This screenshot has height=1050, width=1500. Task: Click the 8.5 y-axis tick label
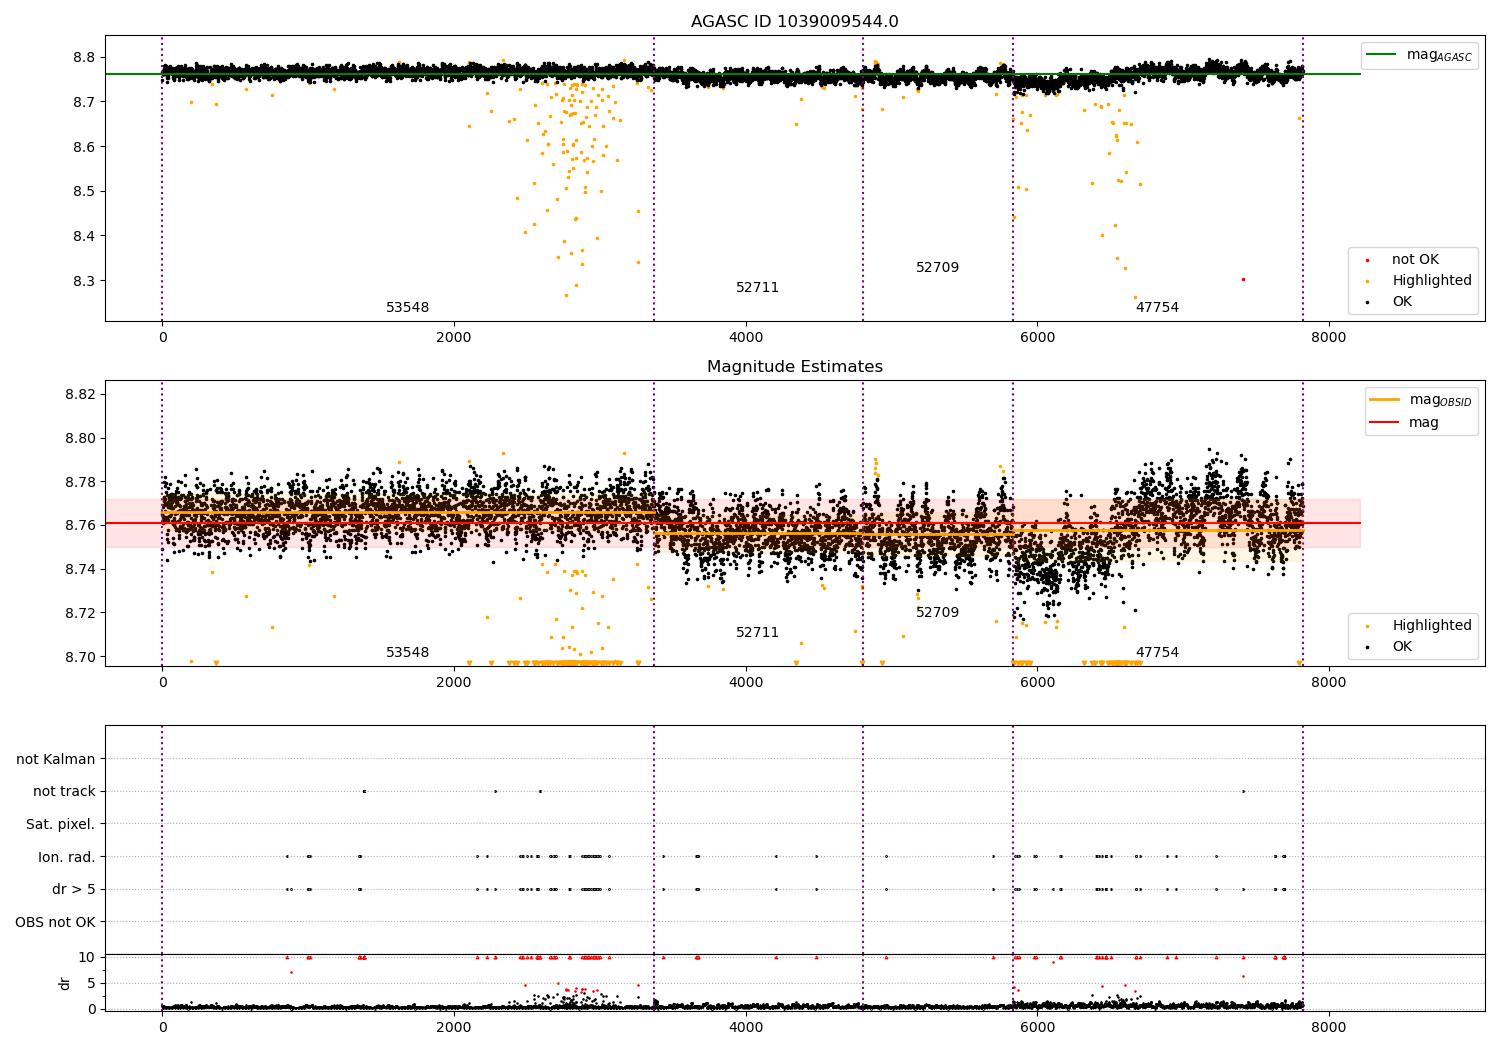point(84,191)
